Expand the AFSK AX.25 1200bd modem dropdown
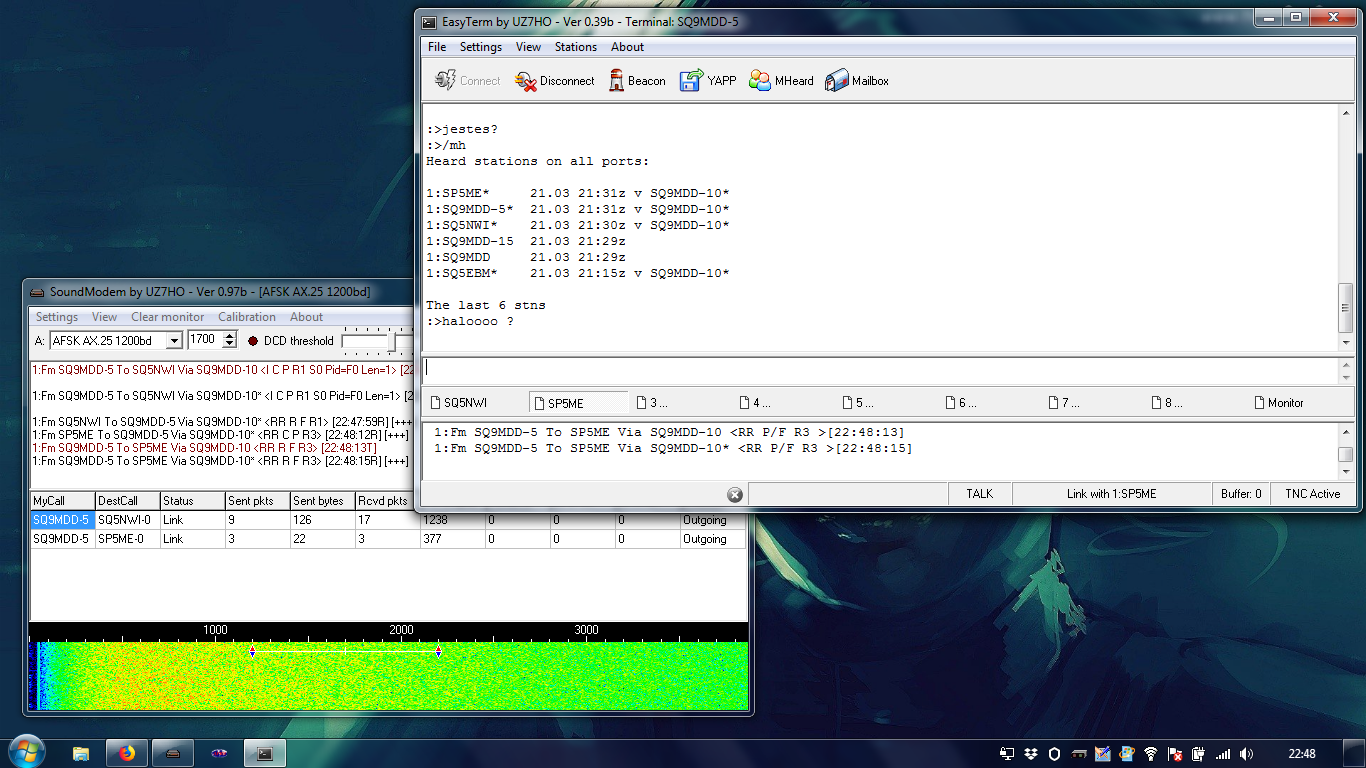The height and width of the screenshot is (768, 1366). (174, 341)
